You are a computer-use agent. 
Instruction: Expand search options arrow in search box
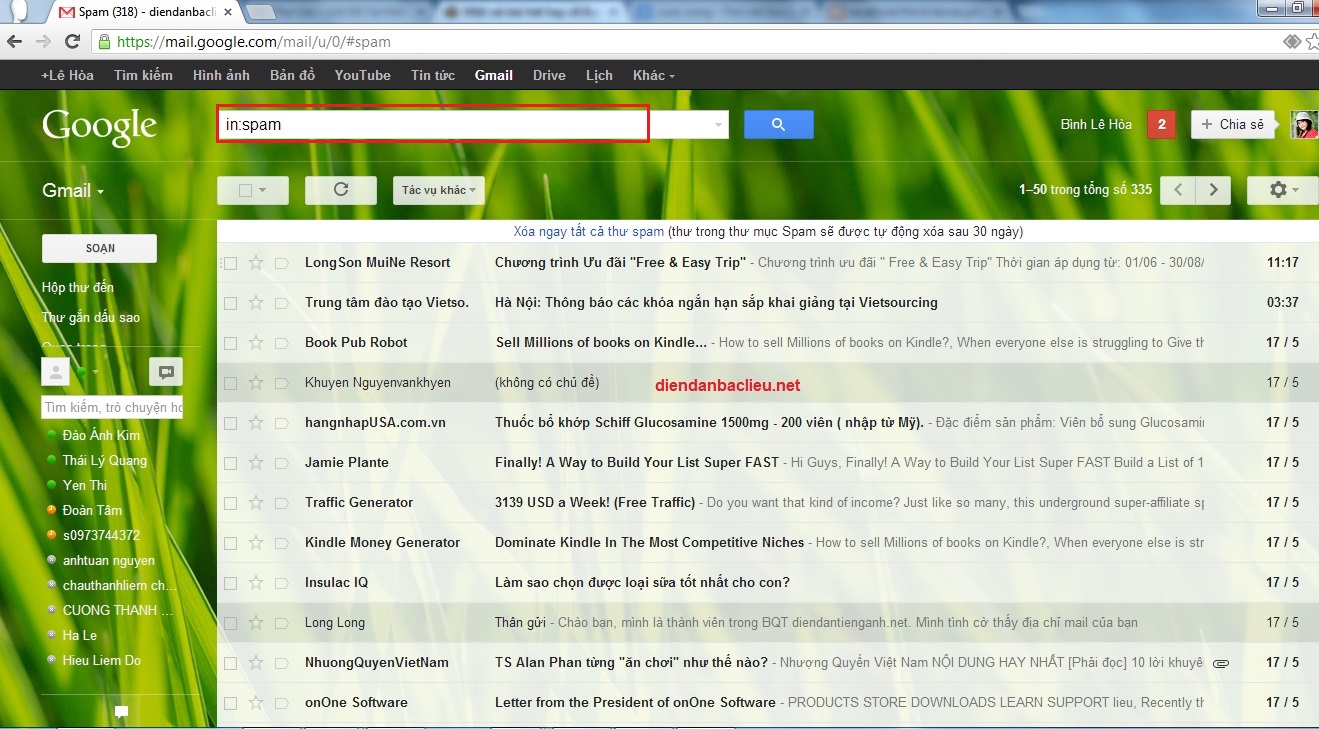717,125
